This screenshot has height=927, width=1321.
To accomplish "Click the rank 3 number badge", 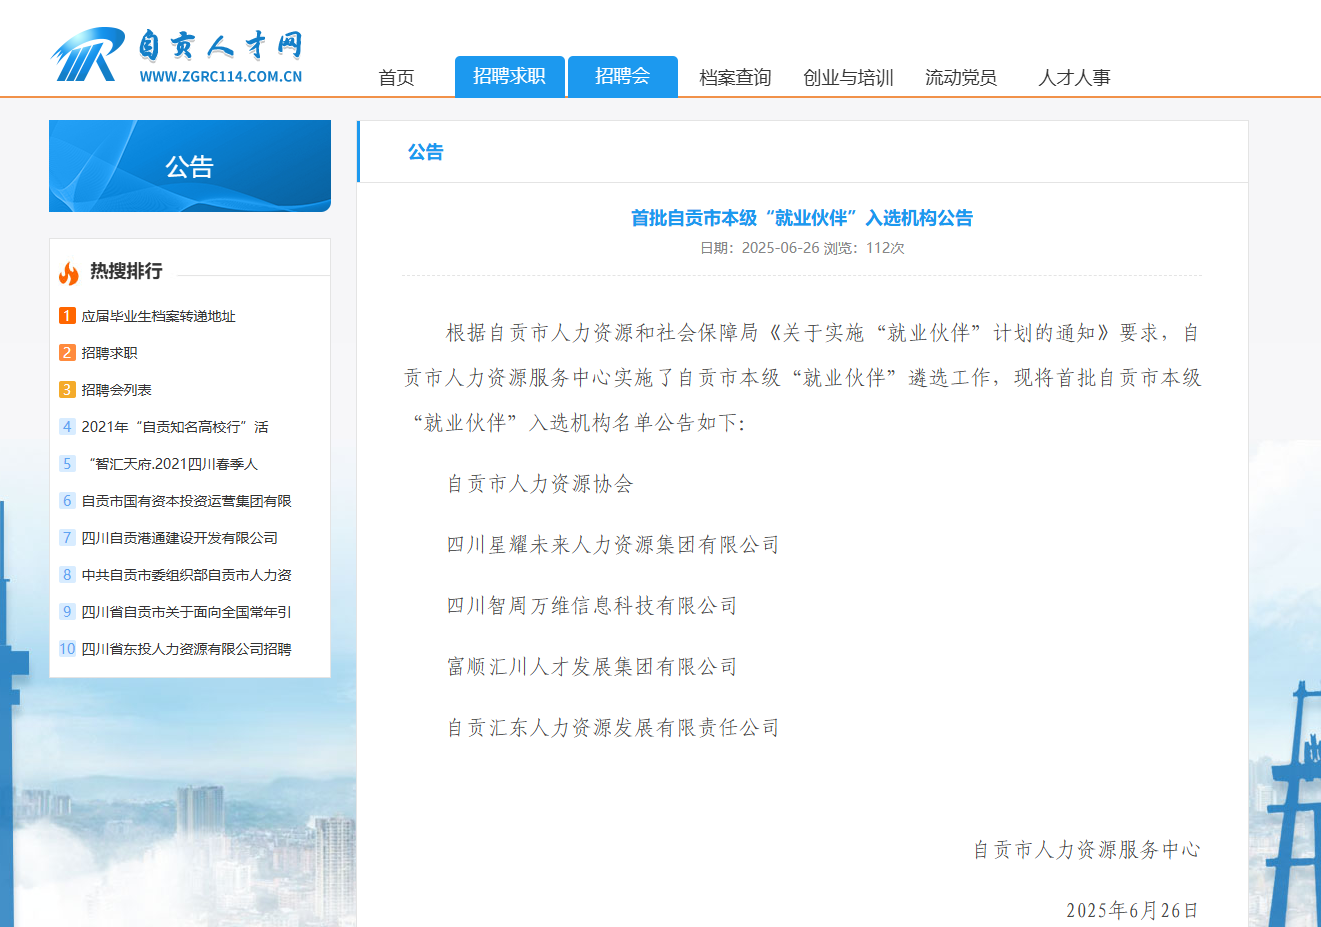I will 67,390.
